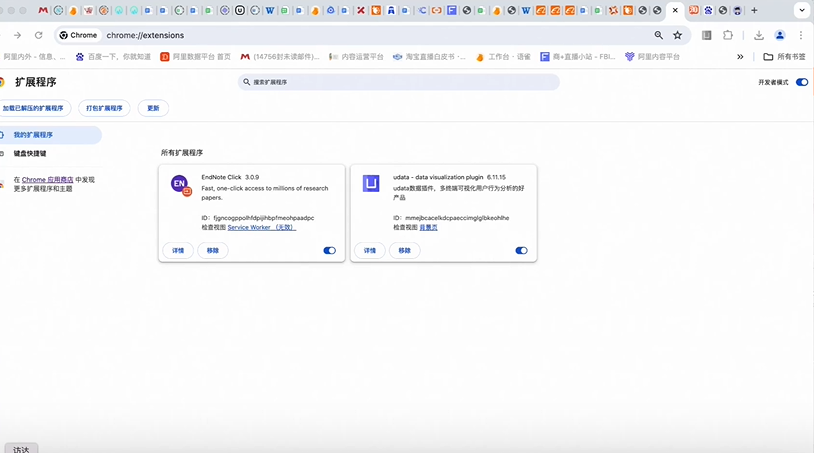
Task: Select 键盘快捷键 in the sidebar
Action: [x=30, y=154]
